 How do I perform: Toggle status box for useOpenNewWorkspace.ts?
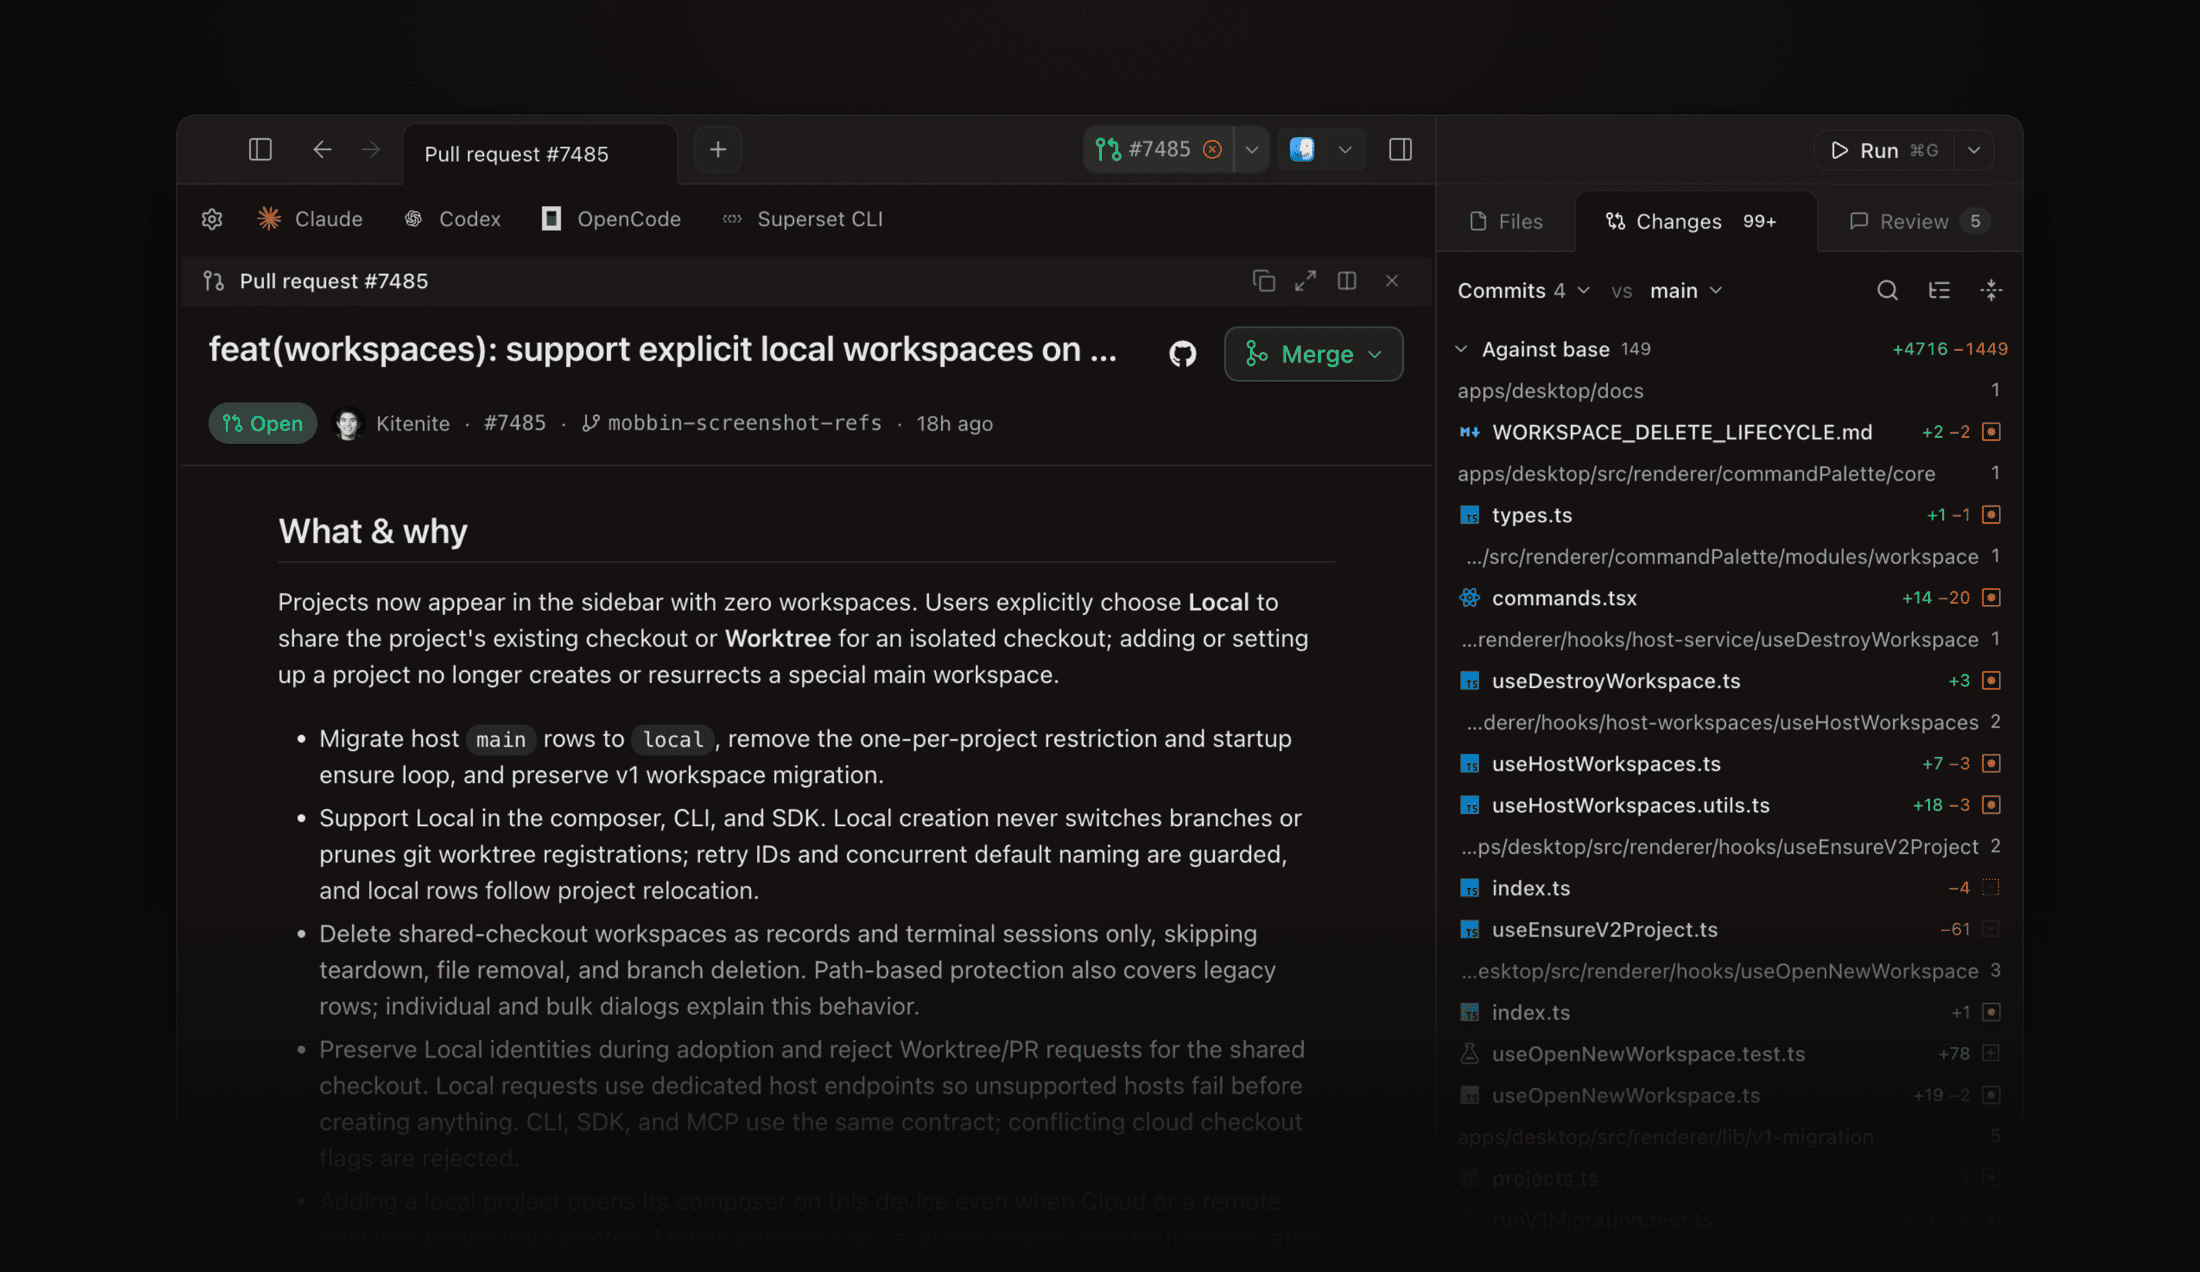click(1991, 1095)
